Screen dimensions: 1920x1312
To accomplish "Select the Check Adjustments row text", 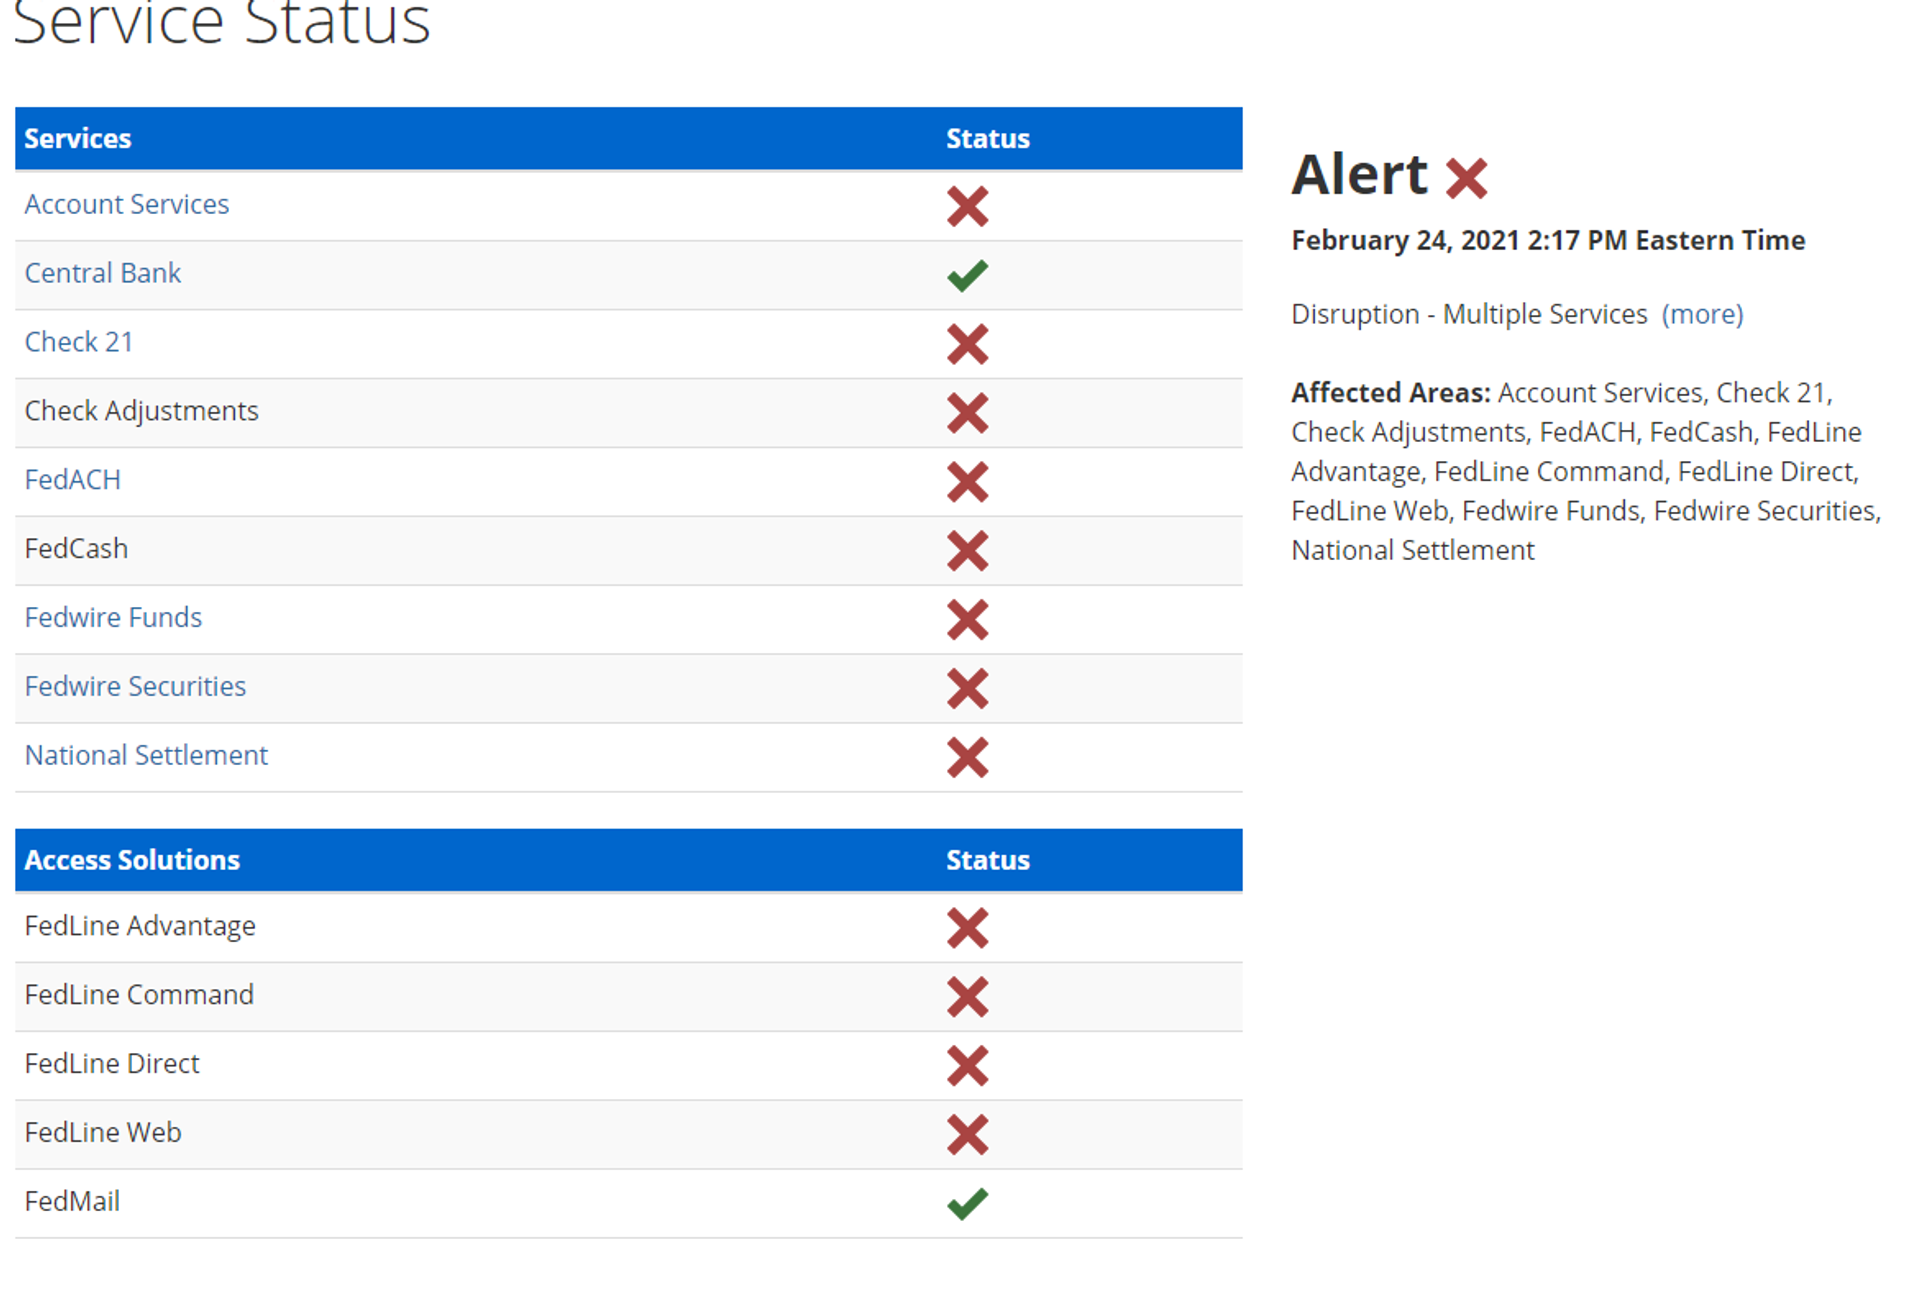I will tap(141, 411).
